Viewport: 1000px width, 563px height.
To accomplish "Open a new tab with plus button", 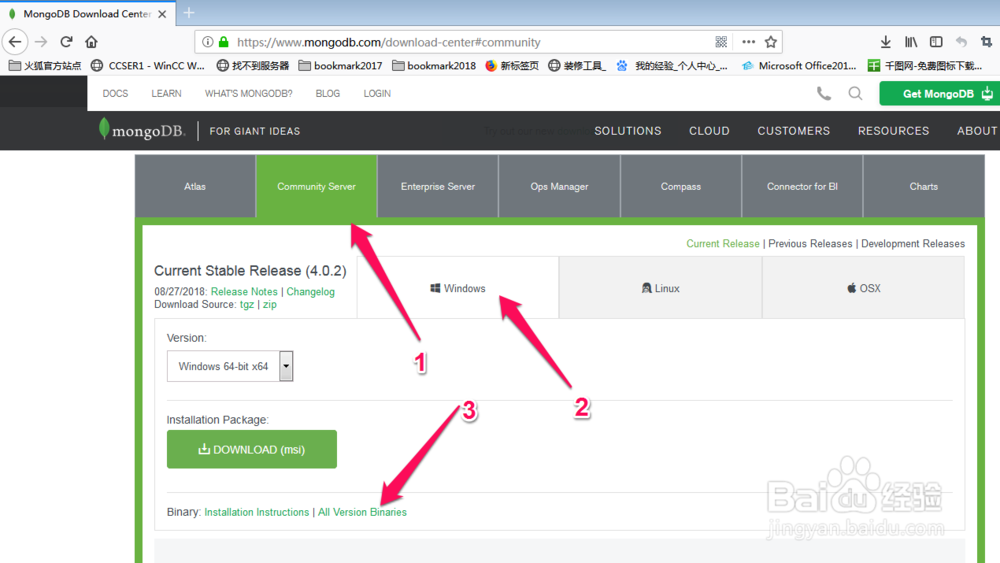I will point(189,13).
